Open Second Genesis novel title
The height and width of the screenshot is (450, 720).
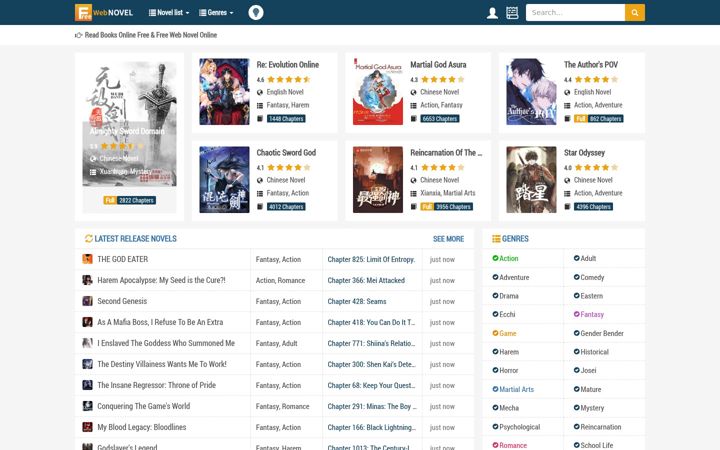click(x=122, y=301)
